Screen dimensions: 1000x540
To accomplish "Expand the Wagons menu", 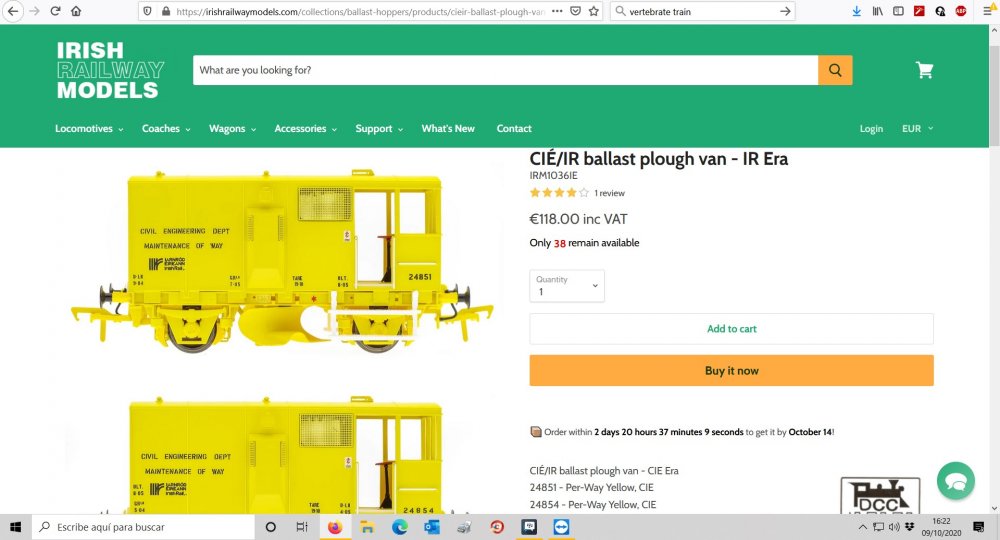I will 232,129.
